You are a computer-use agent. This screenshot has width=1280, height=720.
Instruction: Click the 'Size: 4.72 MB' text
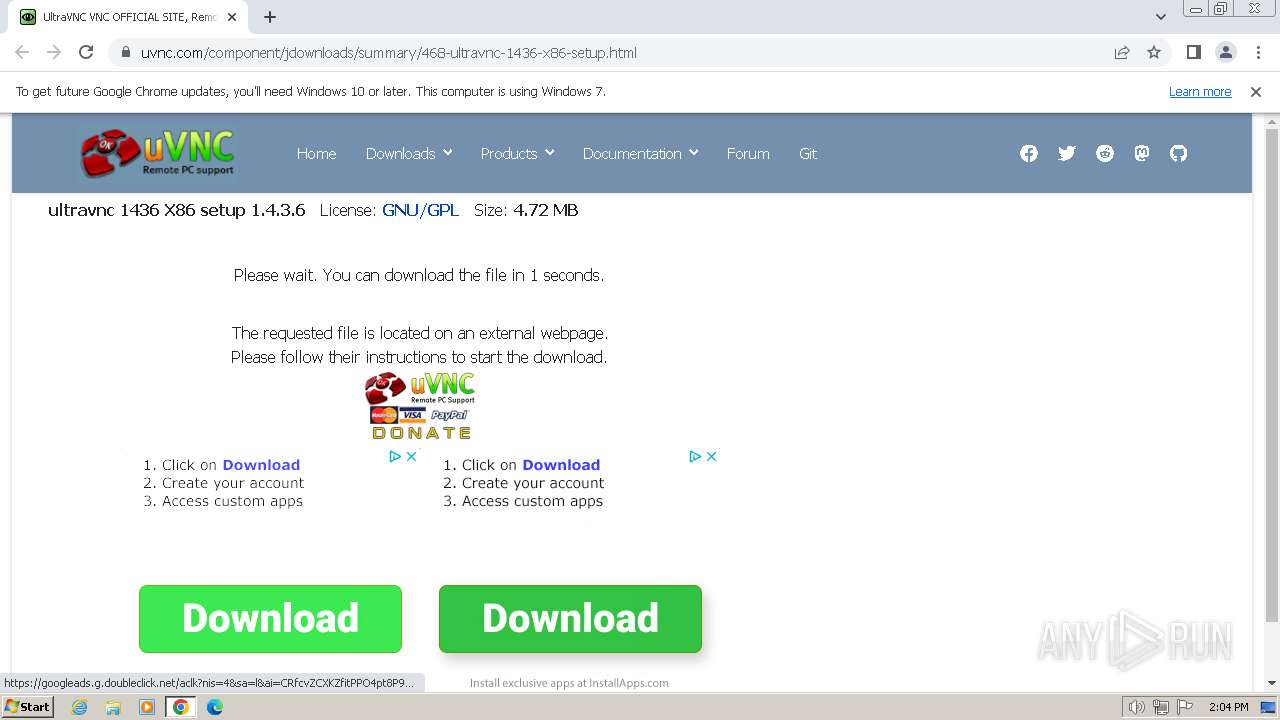526,210
